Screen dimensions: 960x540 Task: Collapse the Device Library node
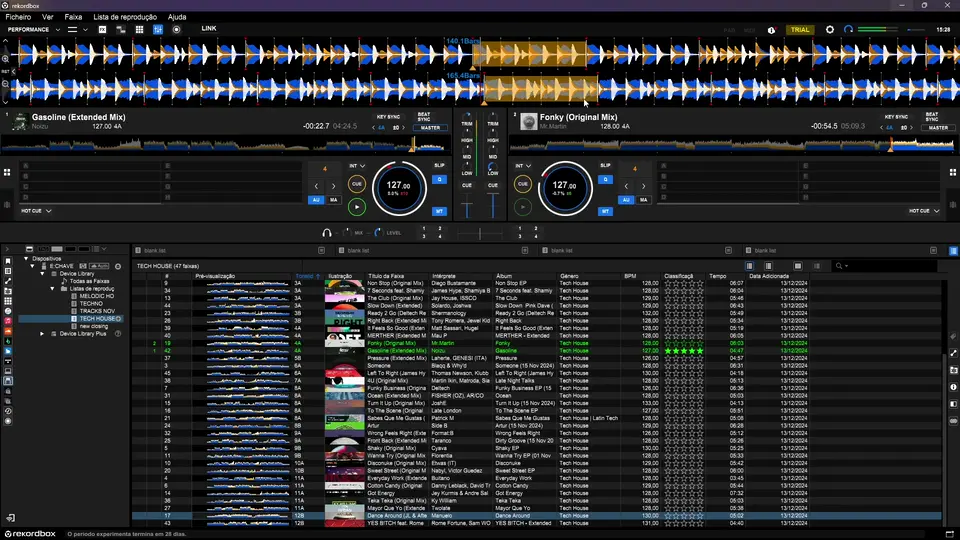43,274
